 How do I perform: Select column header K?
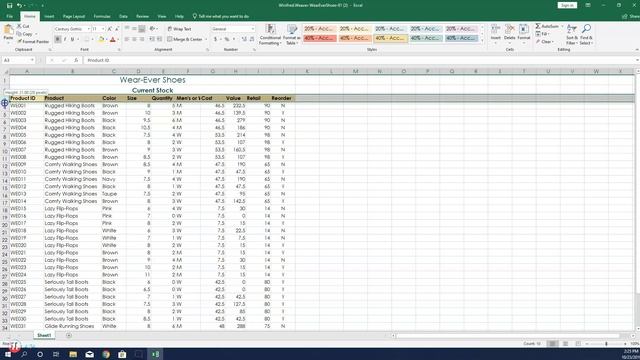307,71
